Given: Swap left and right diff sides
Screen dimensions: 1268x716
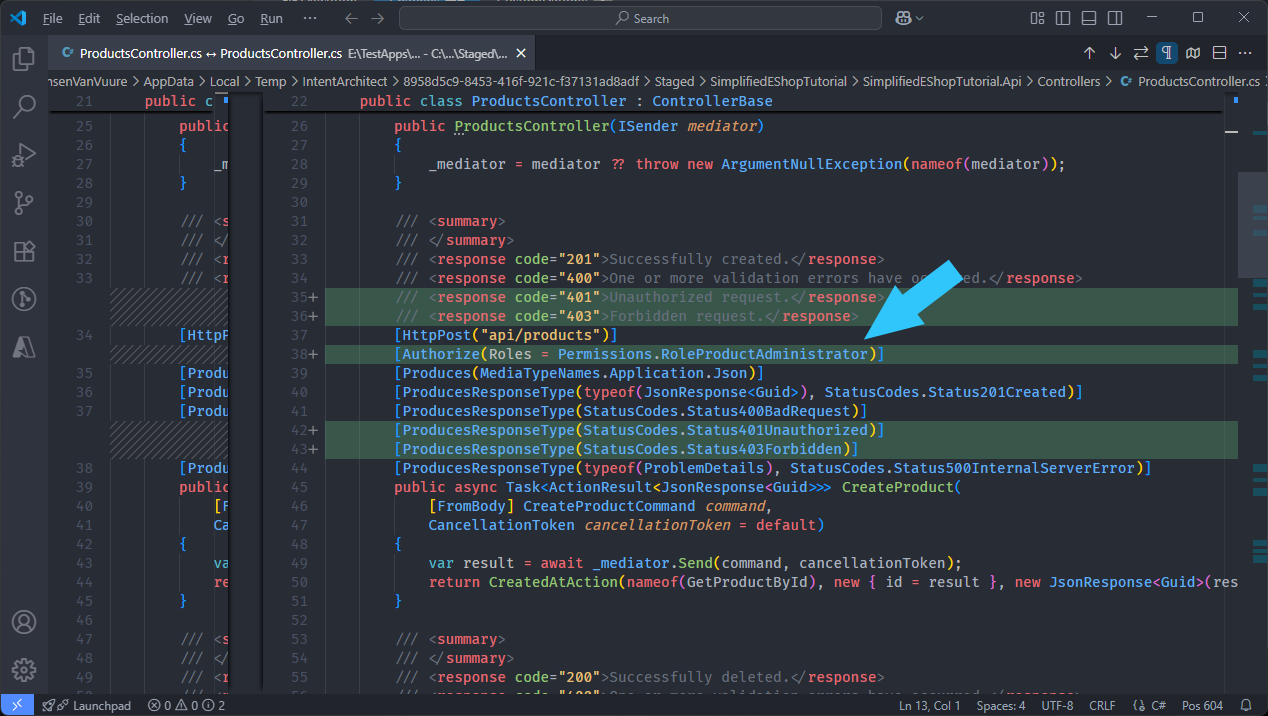Looking at the screenshot, I should coord(1141,53).
